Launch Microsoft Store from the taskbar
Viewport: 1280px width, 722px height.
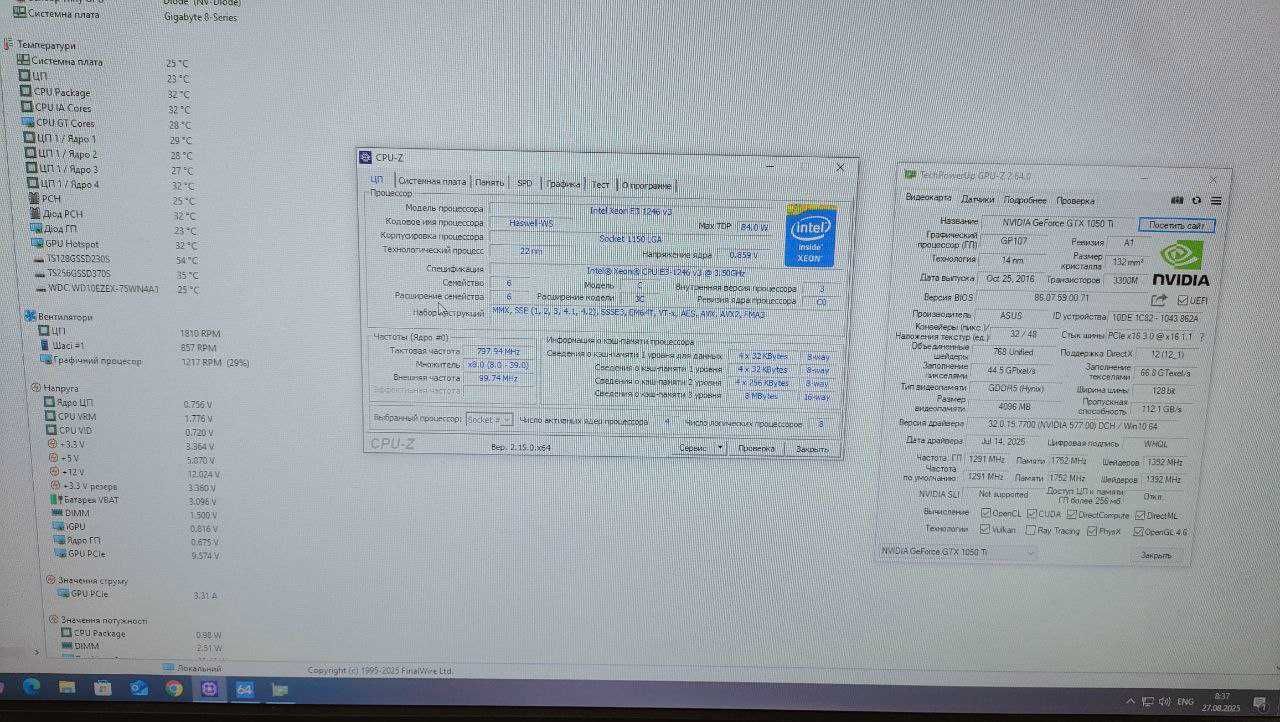point(102,688)
